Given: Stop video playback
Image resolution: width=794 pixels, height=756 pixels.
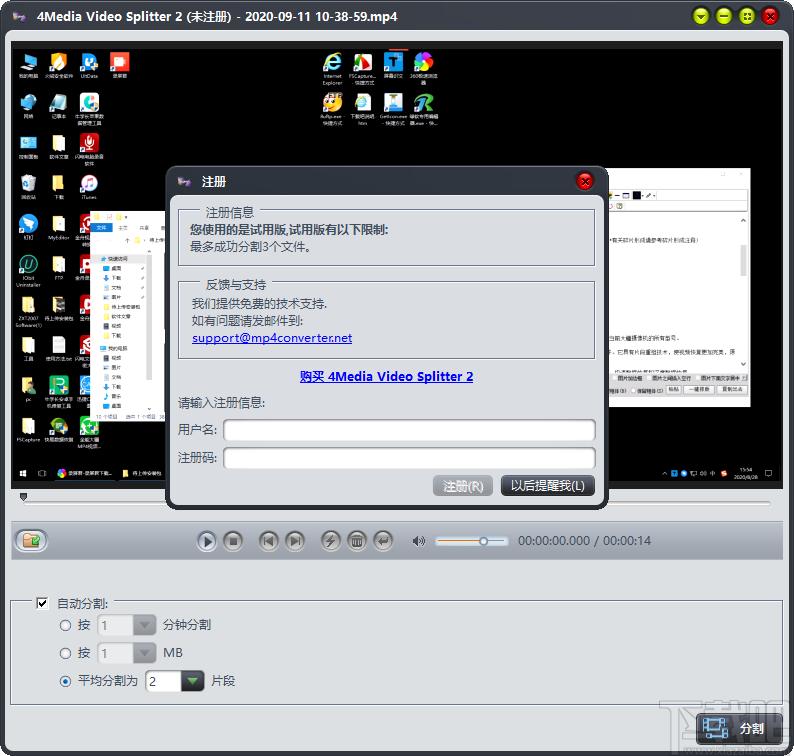Looking at the screenshot, I should [233, 541].
